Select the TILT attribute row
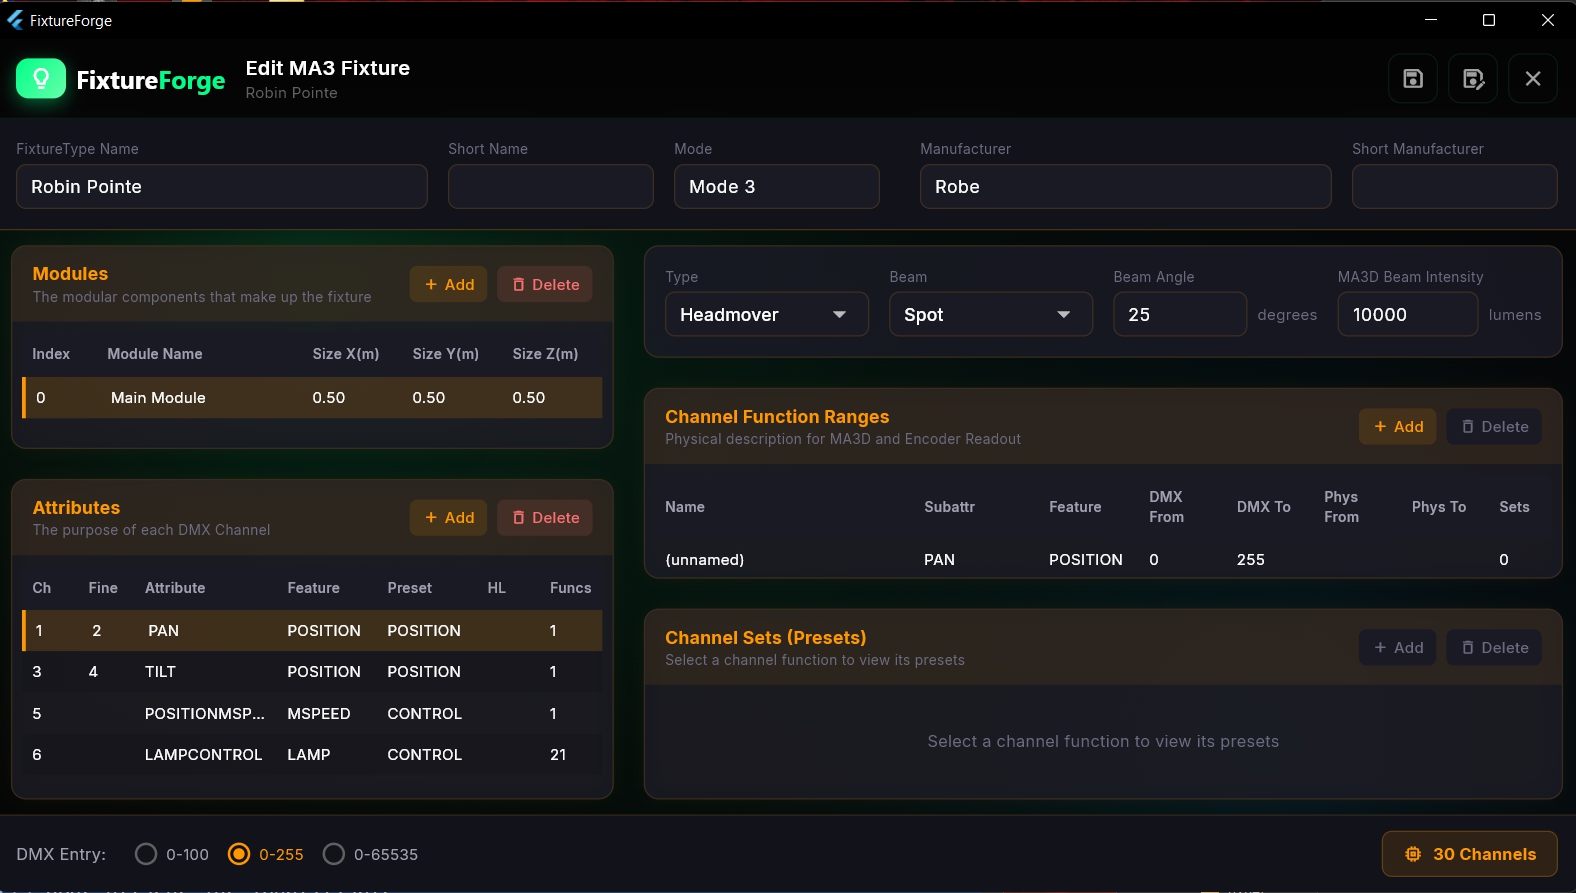1576x893 pixels. click(312, 672)
